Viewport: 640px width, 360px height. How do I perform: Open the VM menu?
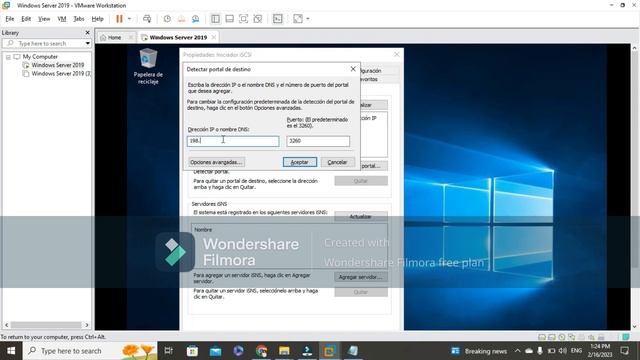pos(62,19)
